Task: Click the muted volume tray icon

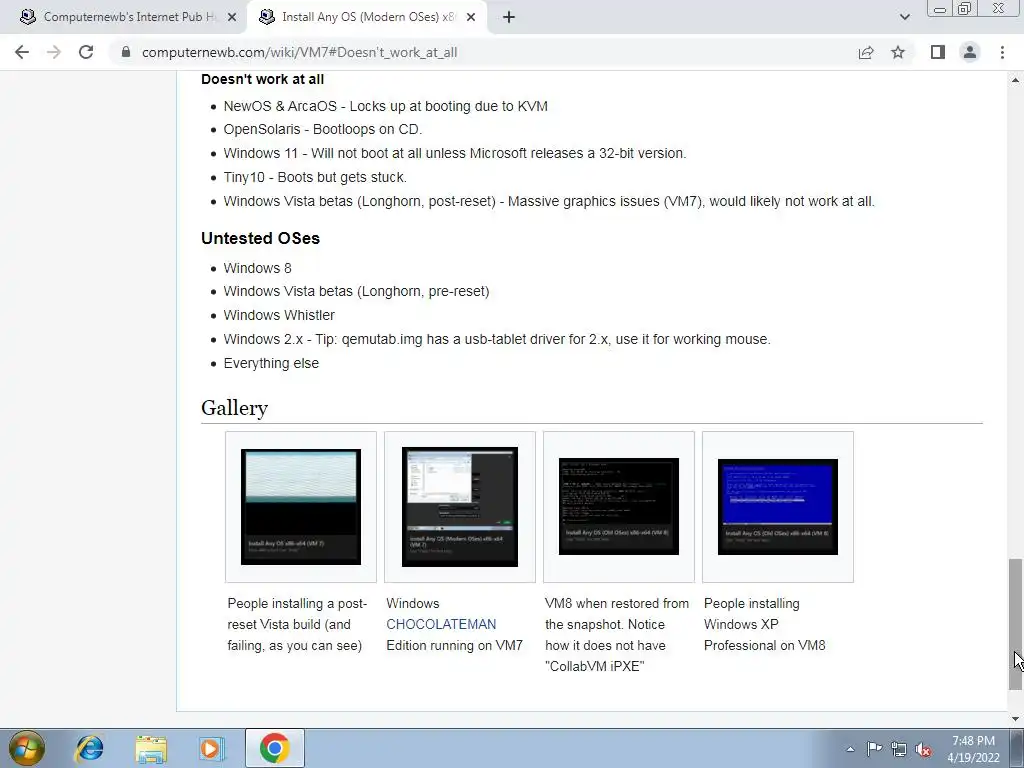Action: coord(923,750)
